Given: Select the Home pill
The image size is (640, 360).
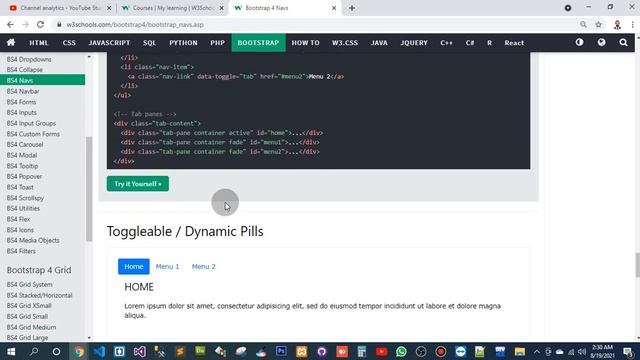Looking at the screenshot, I should pyautogui.click(x=133, y=267).
